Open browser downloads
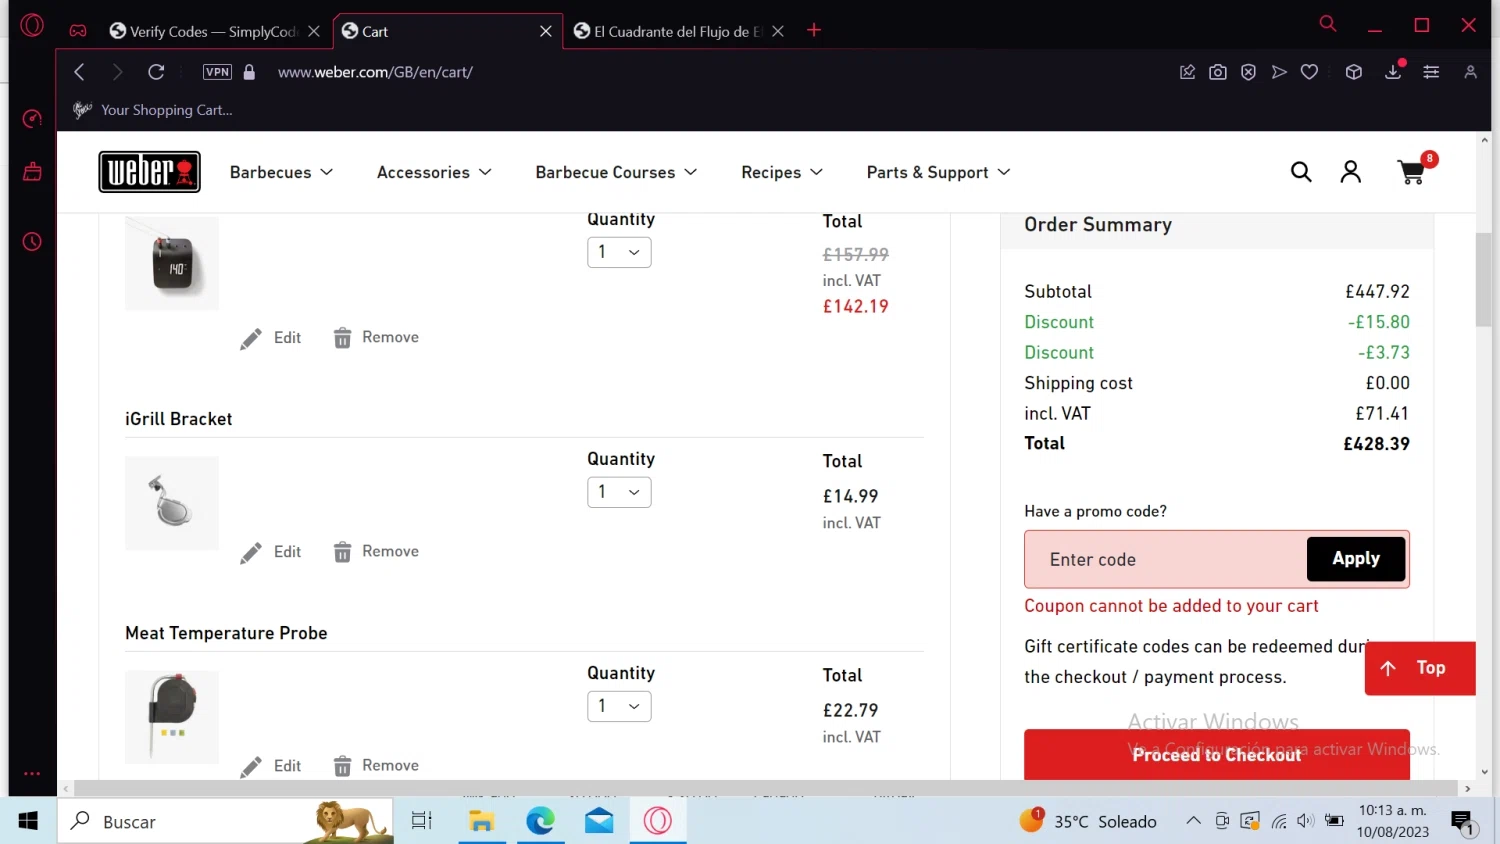The height and width of the screenshot is (844, 1500). click(x=1393, y=72)
